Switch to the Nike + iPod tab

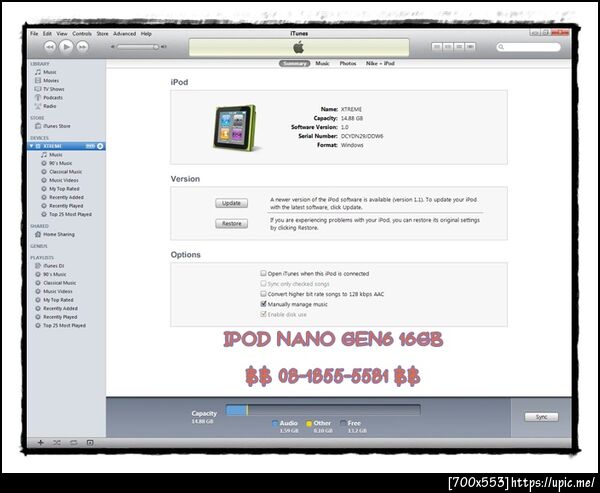click(380, 64)
